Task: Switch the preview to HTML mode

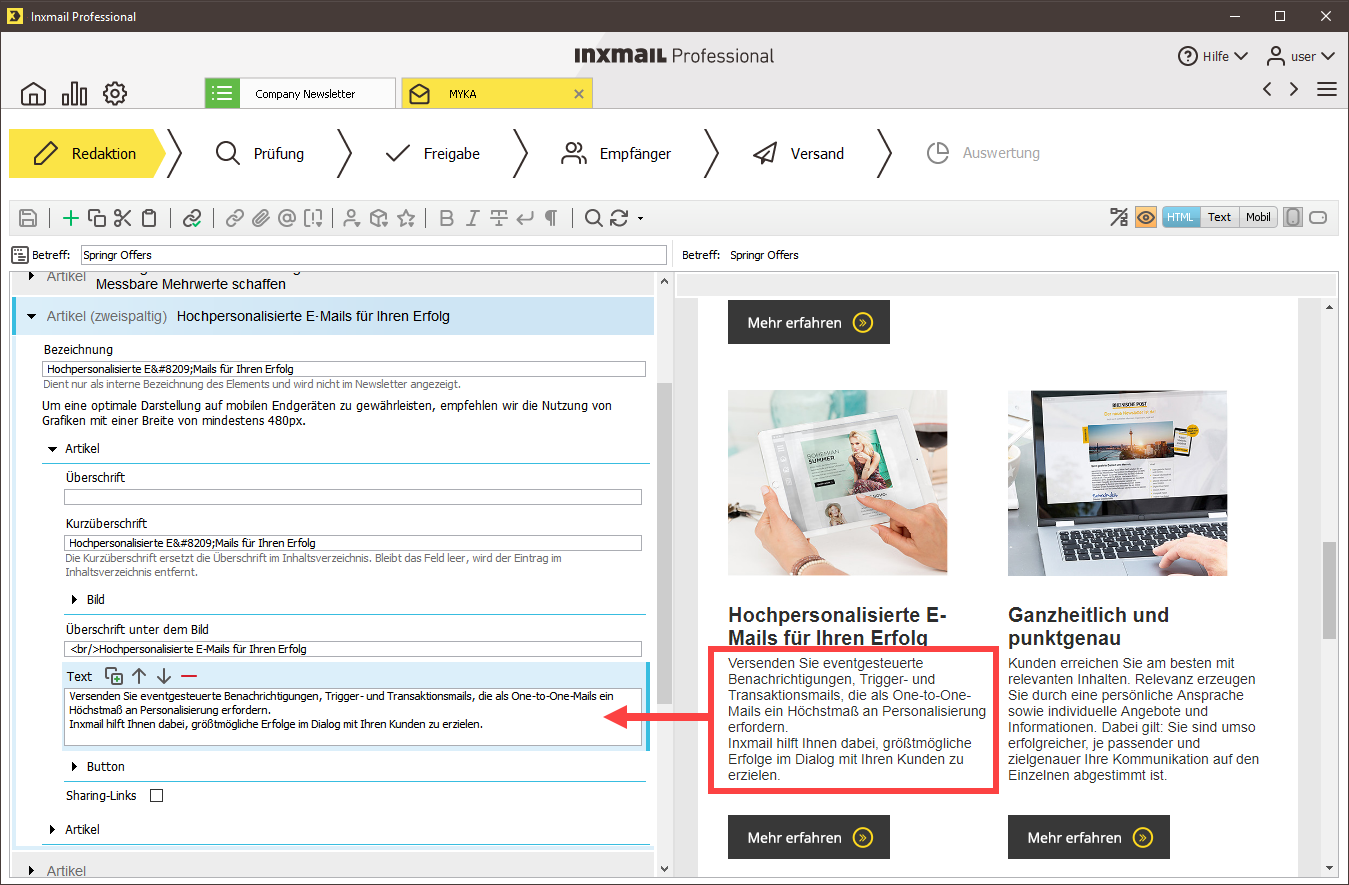Action: tap(1180, 217)
